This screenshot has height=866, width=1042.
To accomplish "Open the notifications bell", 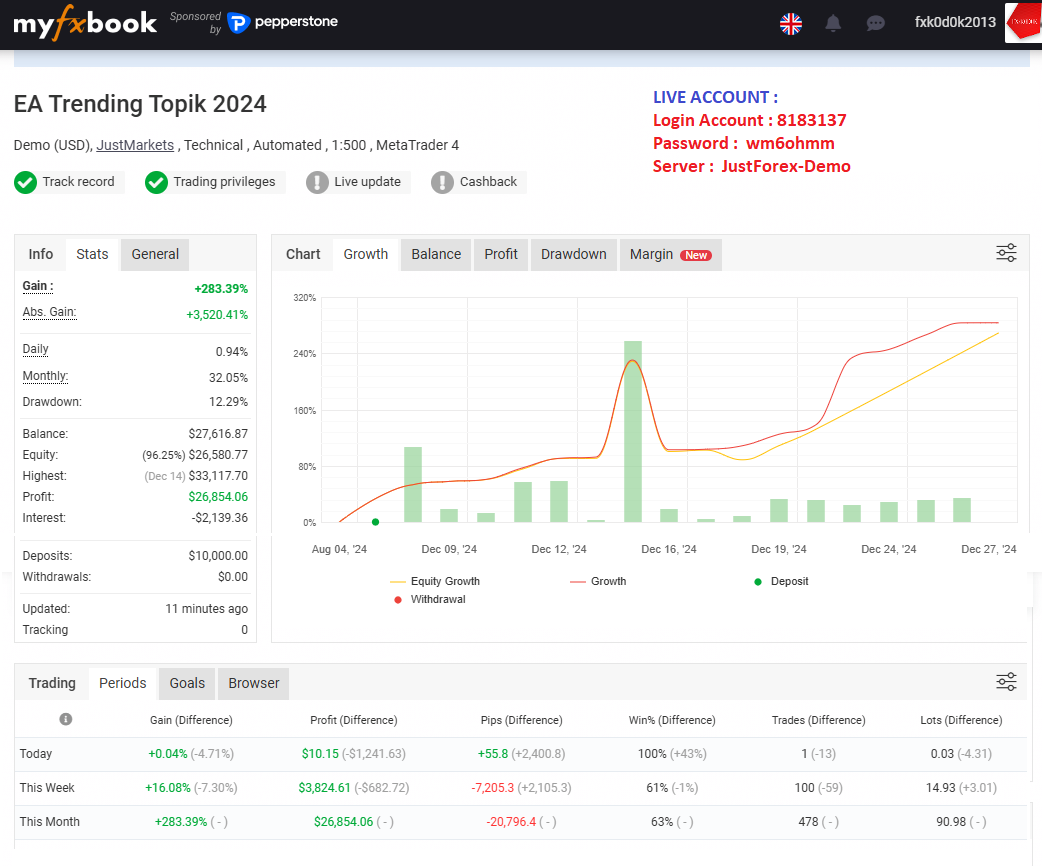I will (833, 23).
